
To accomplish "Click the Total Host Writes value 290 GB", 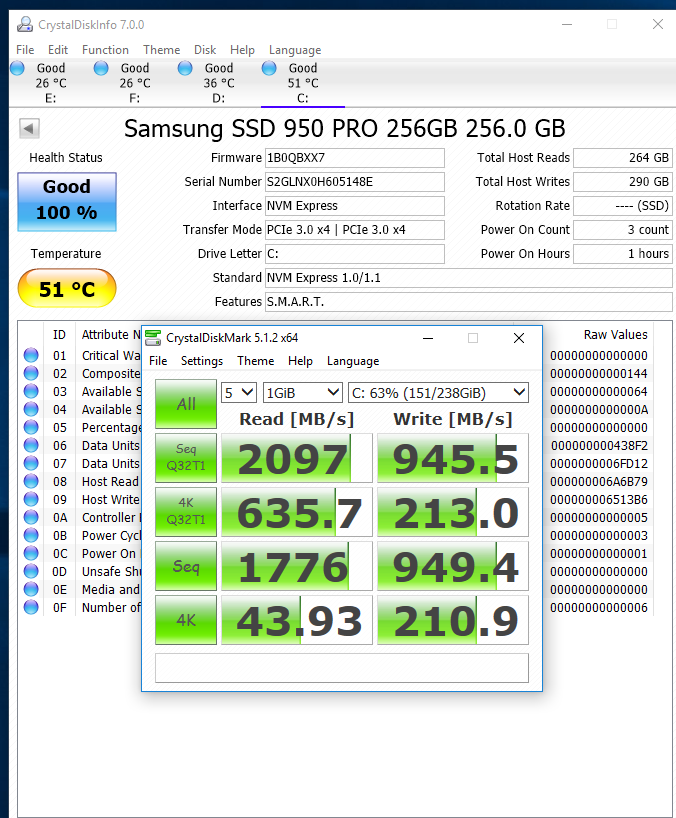I will click(x=623, y=182).
